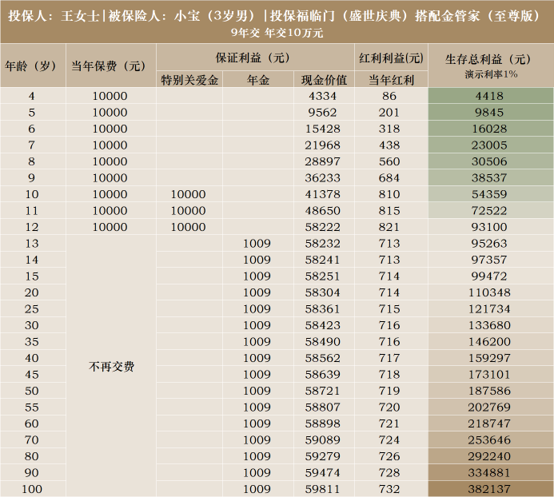
Task: Click the 现金价值 sub-header
Action: 324,80
